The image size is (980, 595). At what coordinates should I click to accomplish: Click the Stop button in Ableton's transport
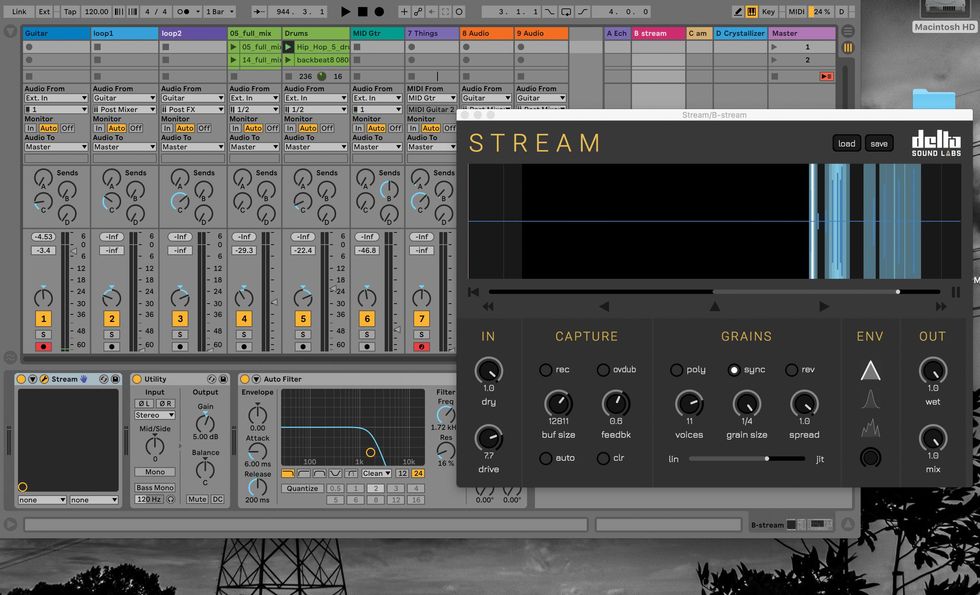tap(362, 11)
